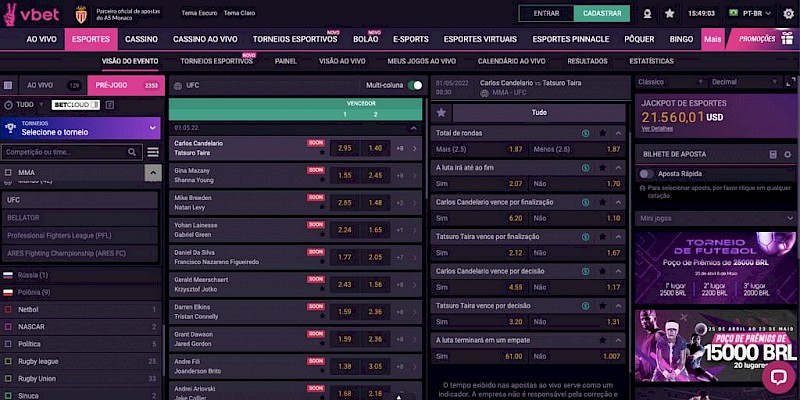Click the AS Monaco crest
Screen dimensions: 800x400
81,14
